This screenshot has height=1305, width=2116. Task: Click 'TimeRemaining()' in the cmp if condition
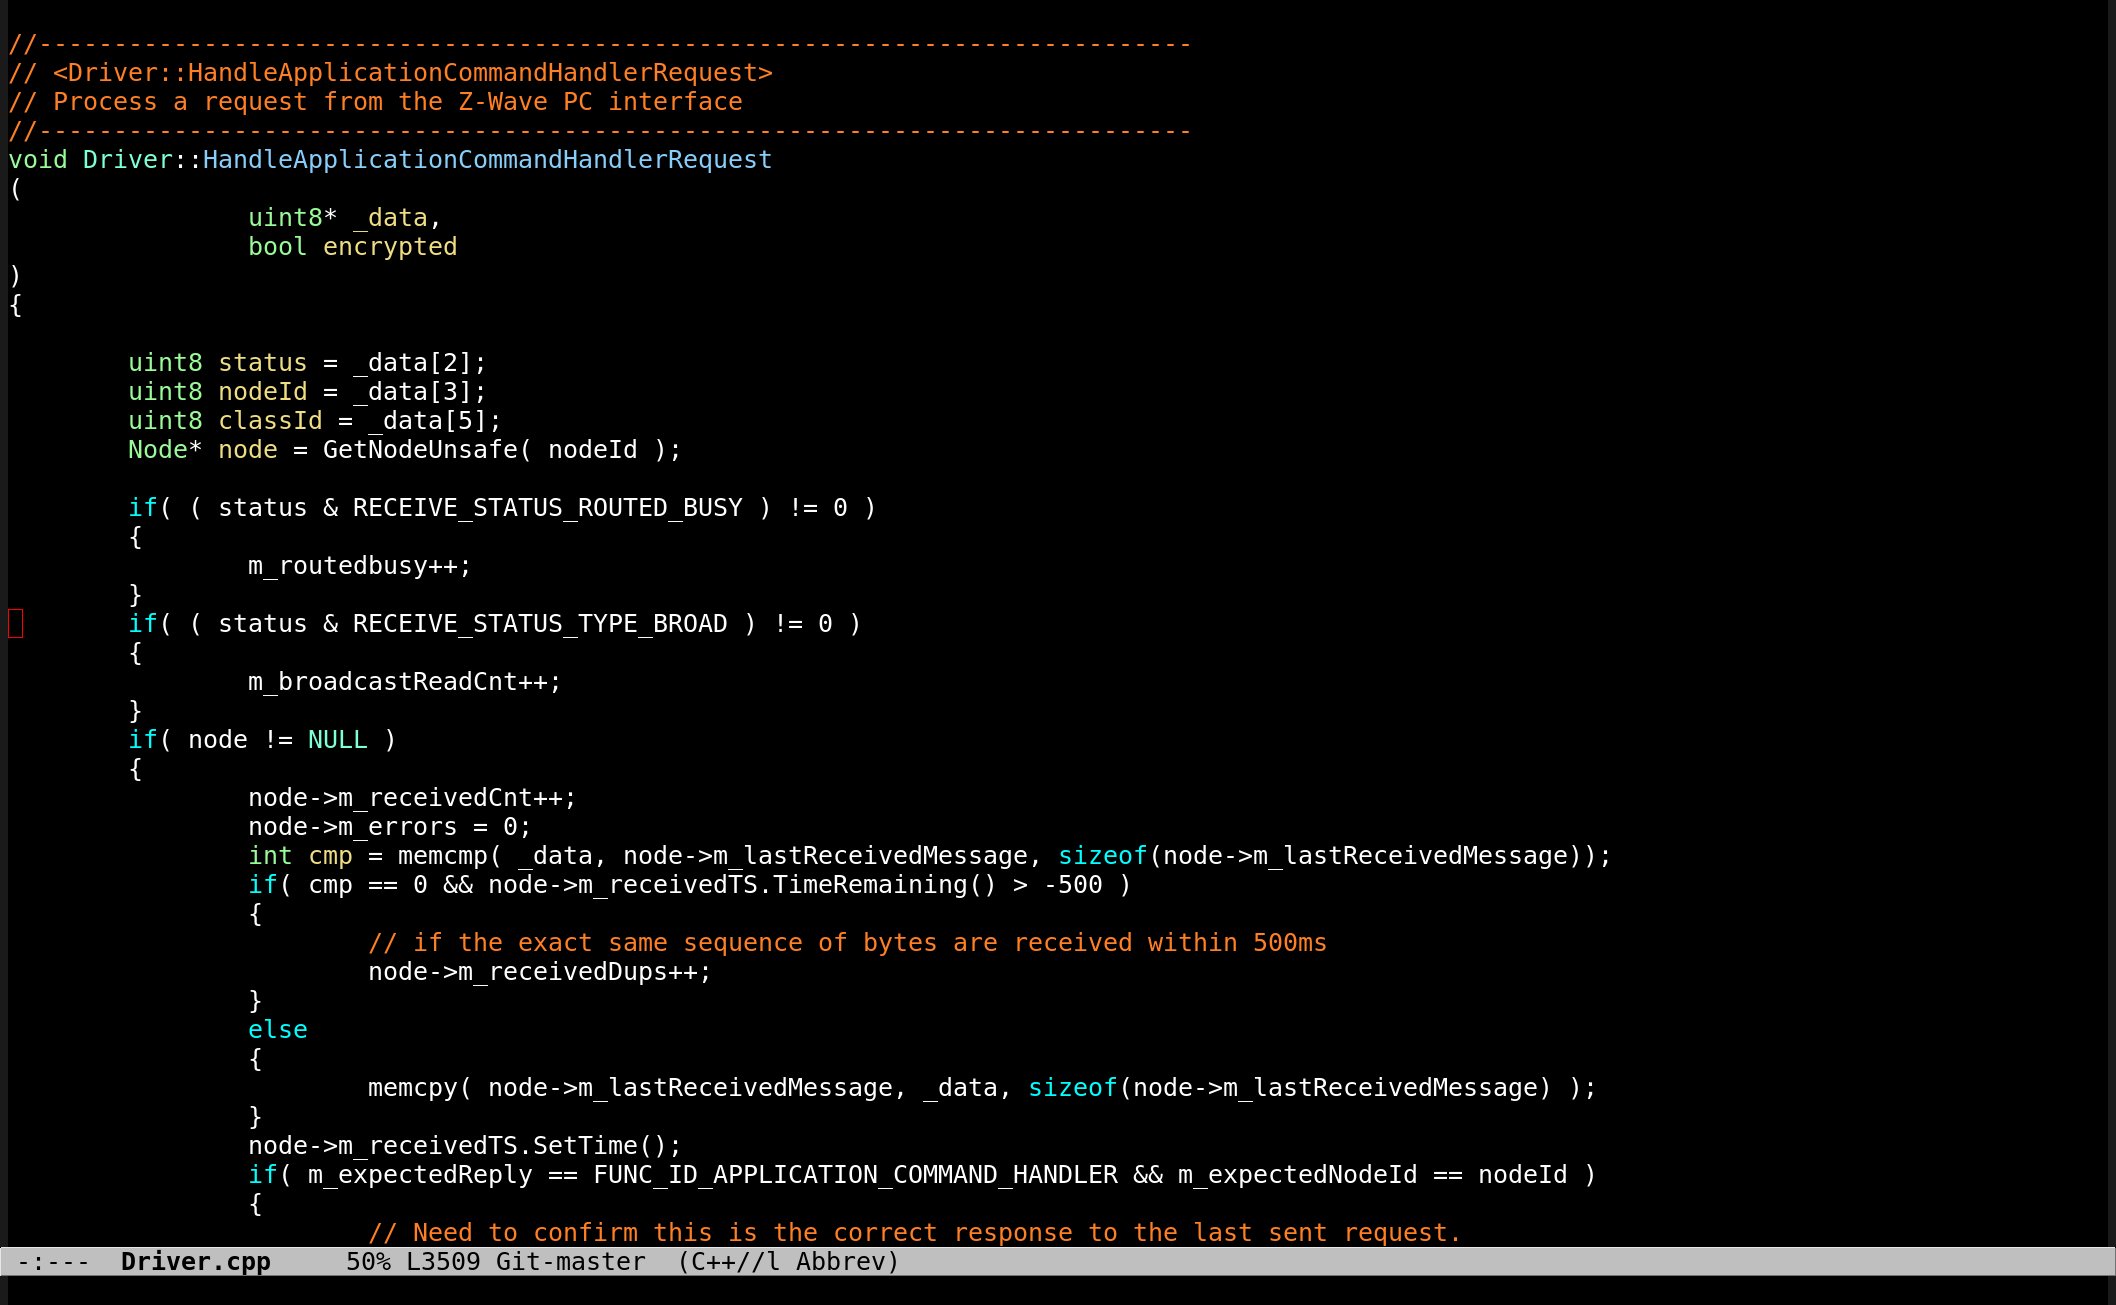tap(885, 885)
